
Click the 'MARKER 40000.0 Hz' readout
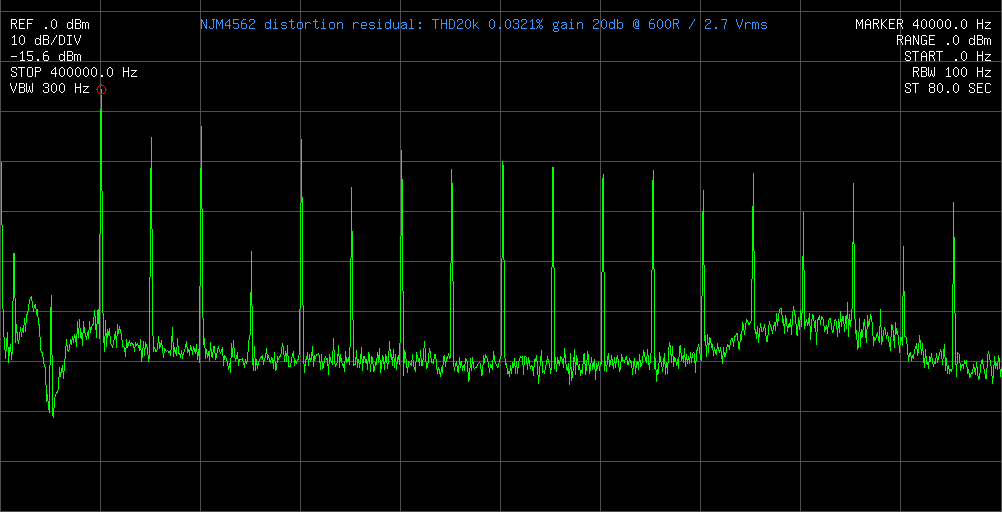[923, 25]
